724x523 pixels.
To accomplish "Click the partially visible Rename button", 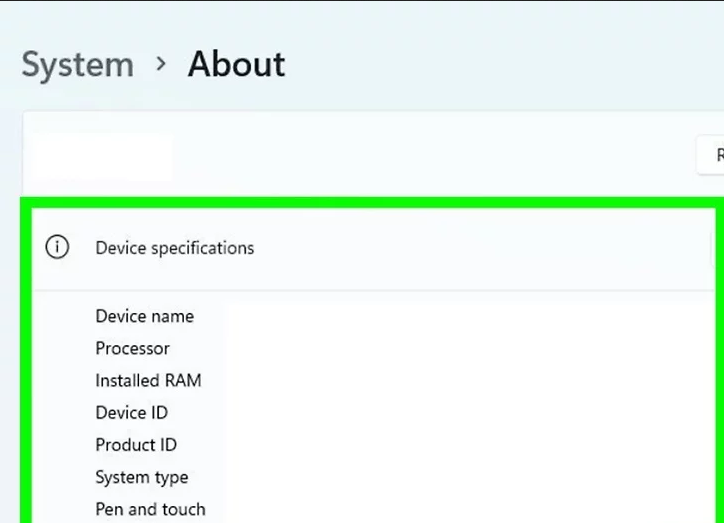I will pos(711,155).
